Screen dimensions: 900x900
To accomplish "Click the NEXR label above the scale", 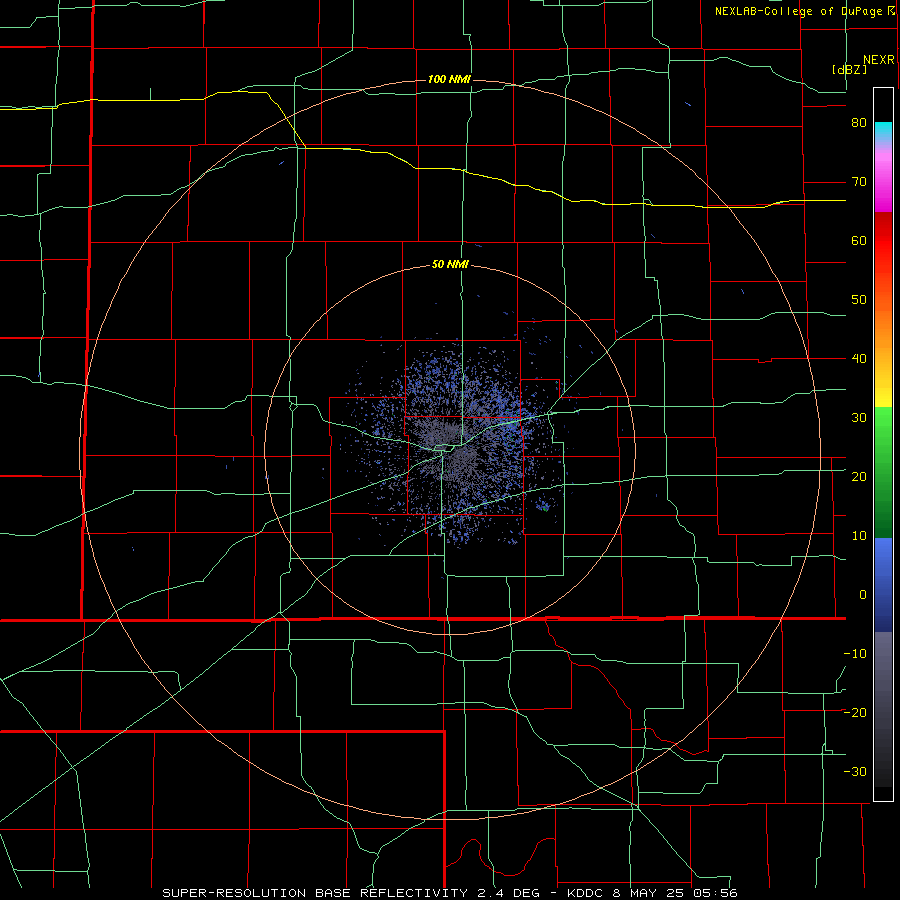I will click(x=879, y=60).
